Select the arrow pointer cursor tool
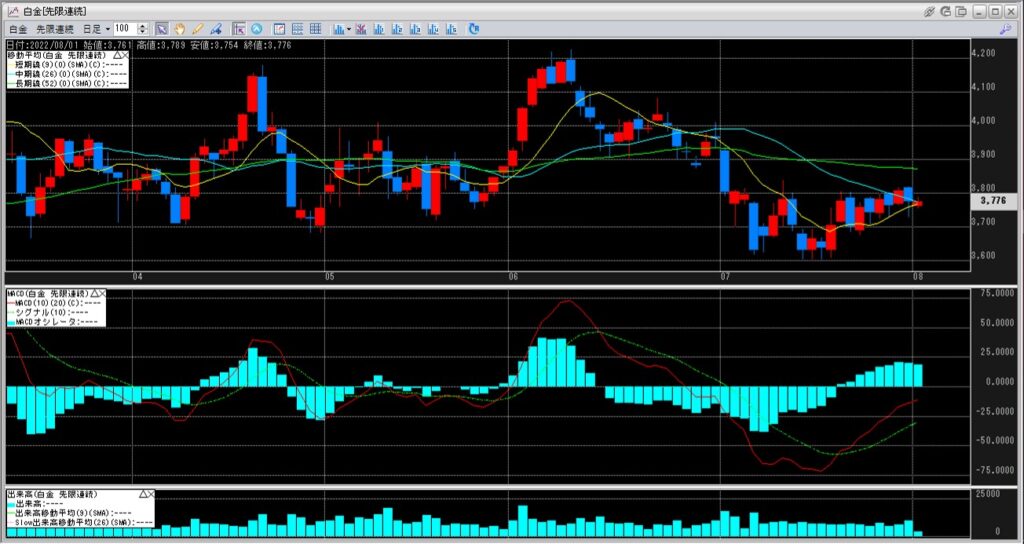 [x=161, y=29]
